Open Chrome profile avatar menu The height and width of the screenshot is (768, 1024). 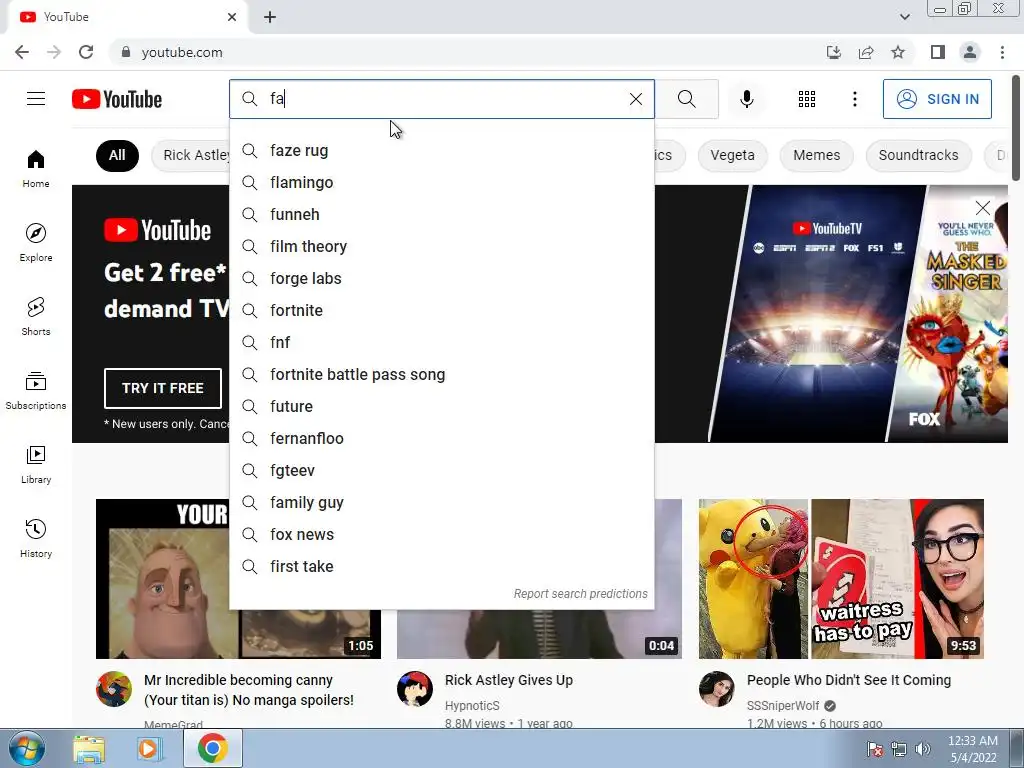click(x=970, y=52)
